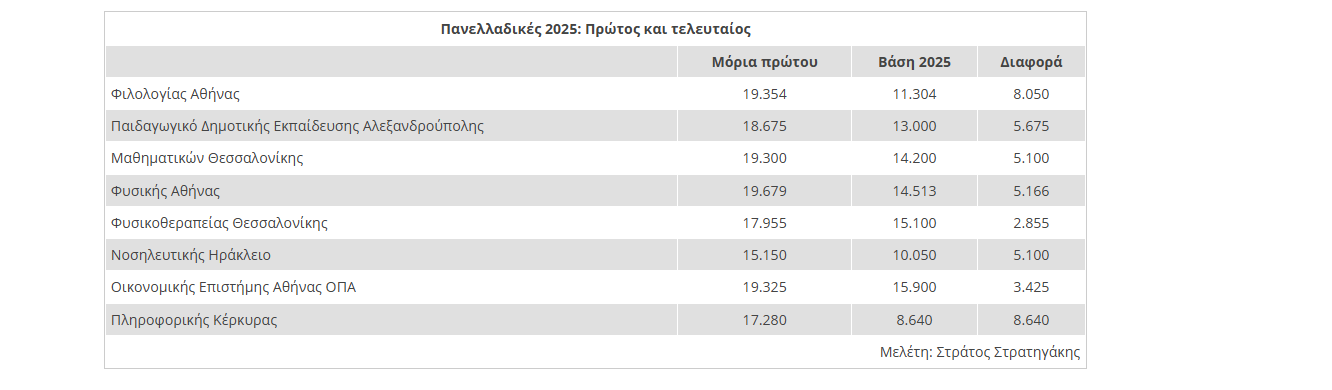
Task: Select the 15.900 base value cell
Action: (914, 287)
